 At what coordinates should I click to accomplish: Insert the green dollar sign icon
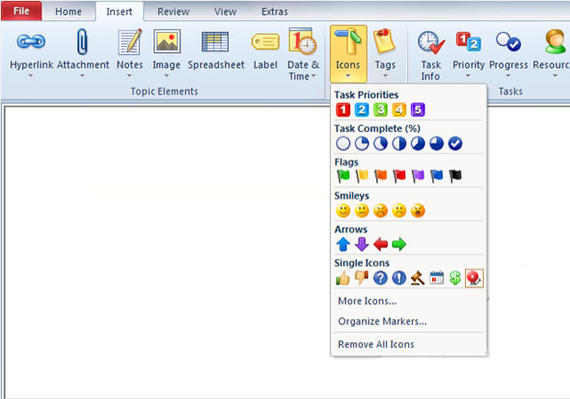coord(455,278)
